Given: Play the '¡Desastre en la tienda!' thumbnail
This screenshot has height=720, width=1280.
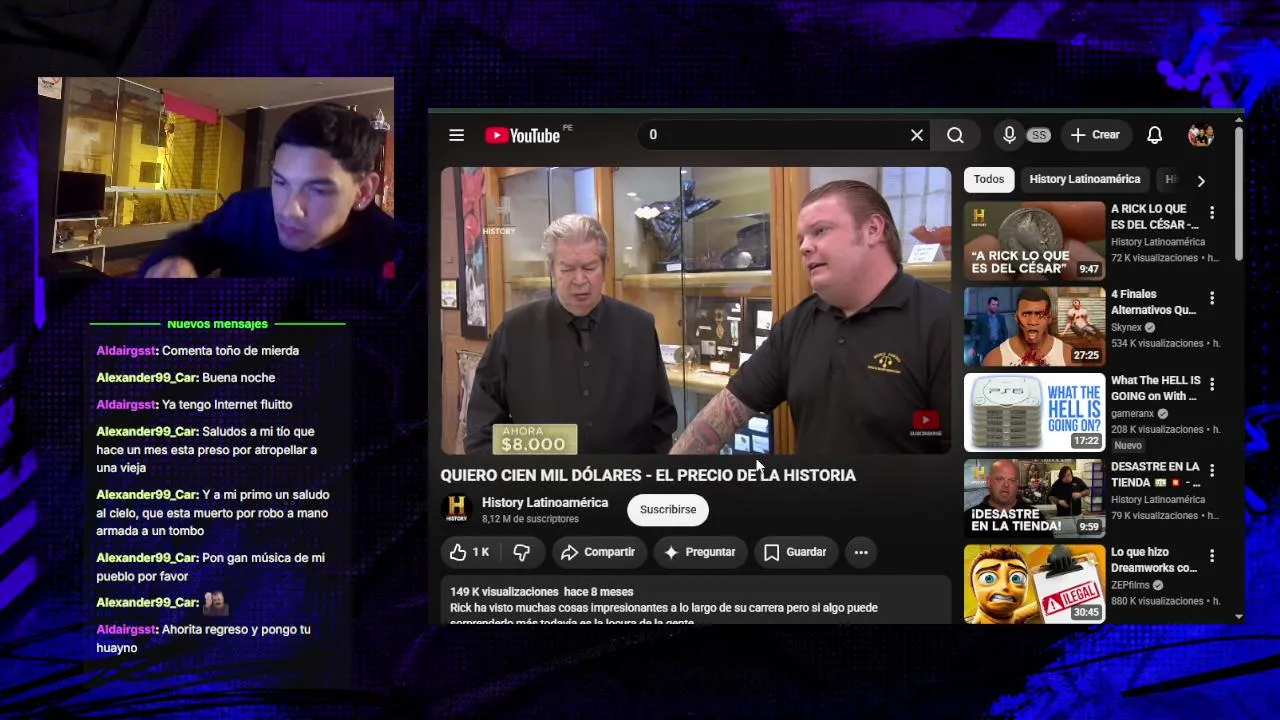Looking at the screenshot, I should [1034, 499].
